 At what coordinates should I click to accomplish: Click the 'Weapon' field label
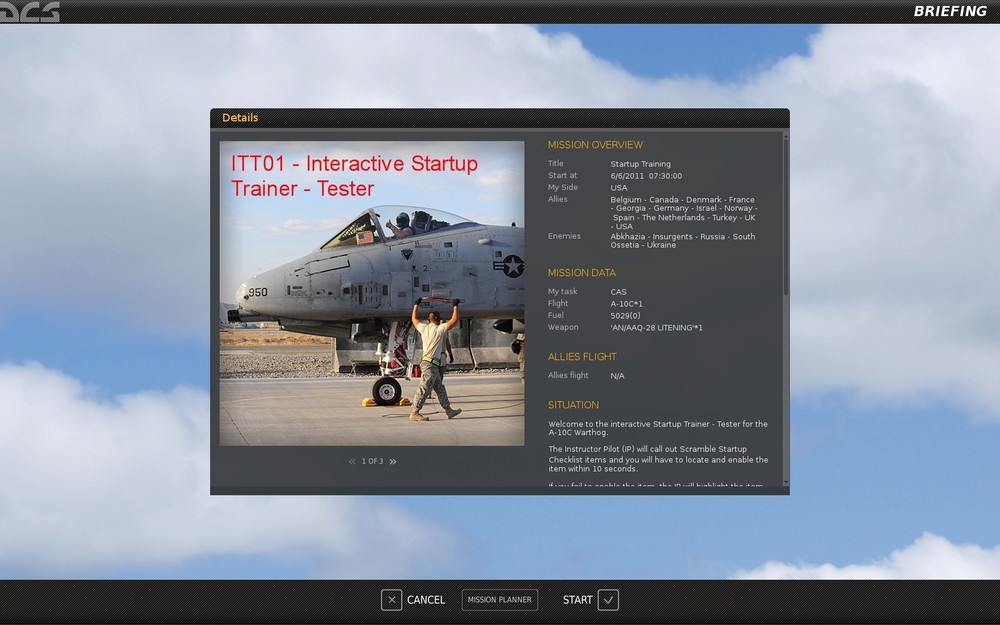click(562, 327)
